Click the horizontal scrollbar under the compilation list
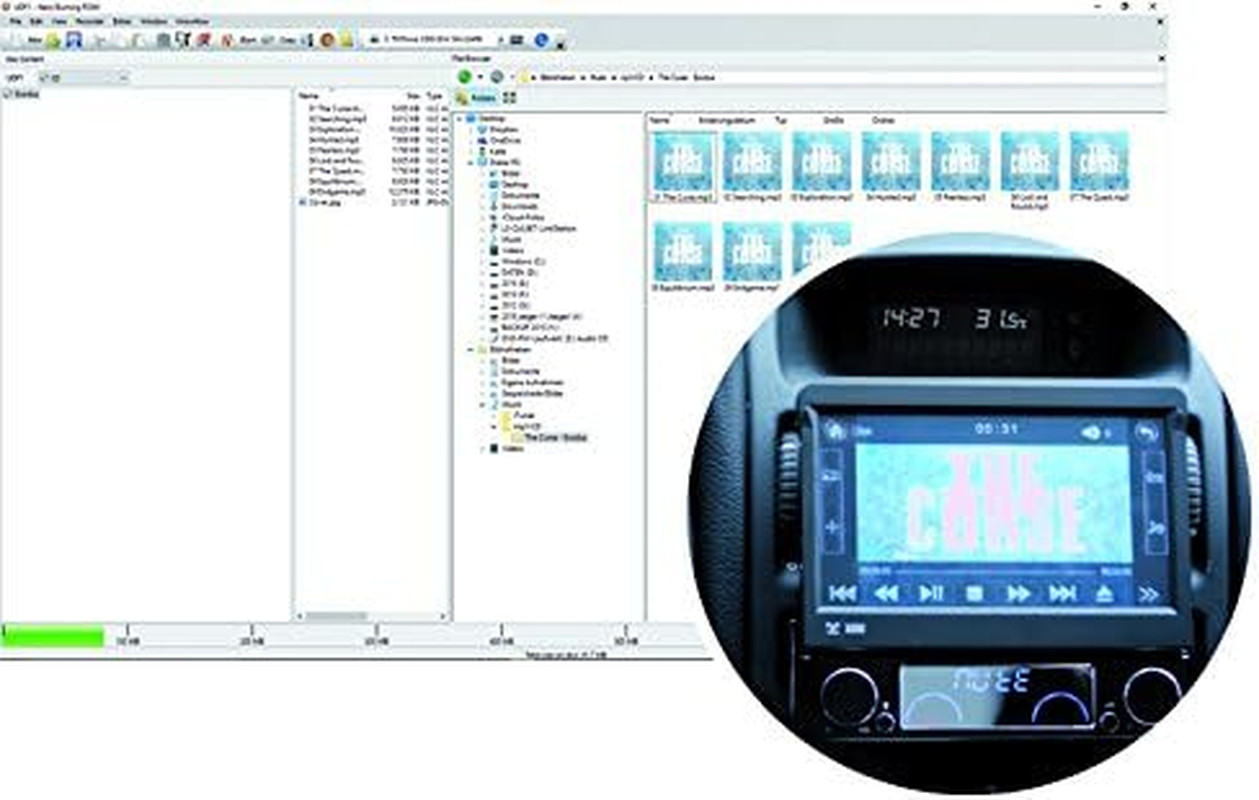 click(370, 616)
